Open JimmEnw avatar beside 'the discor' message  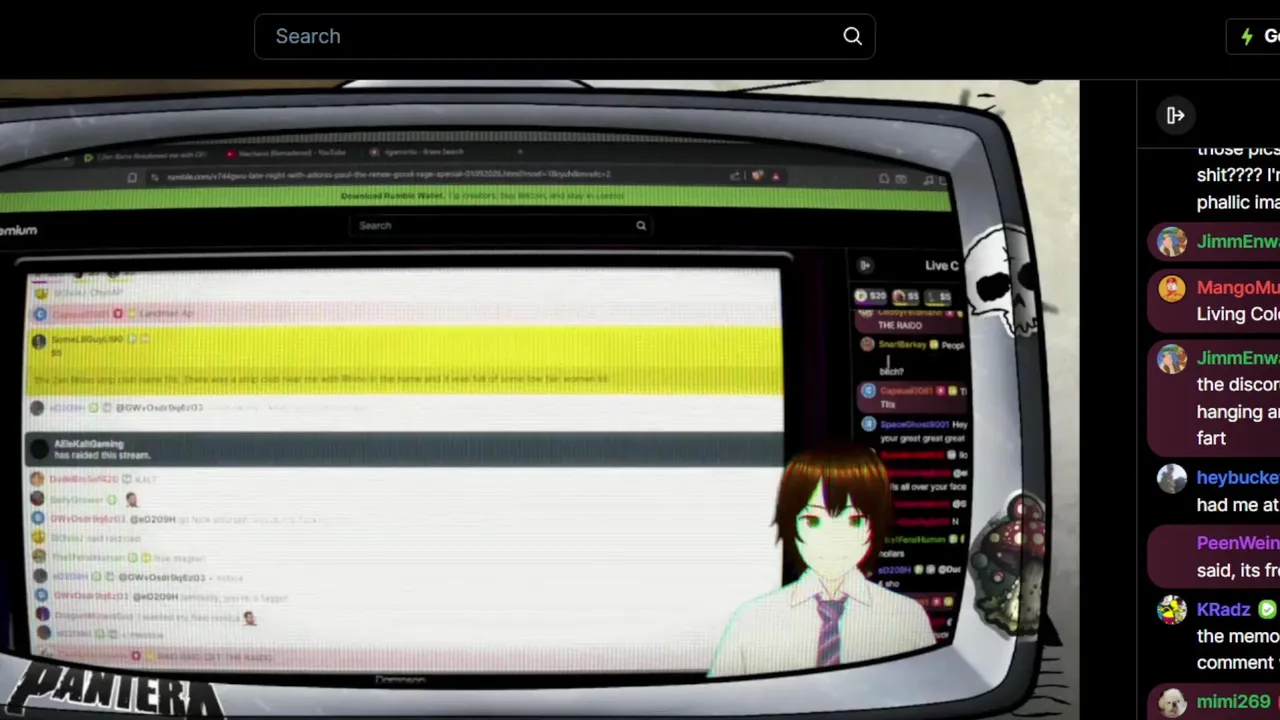[x=1172, y=358]
